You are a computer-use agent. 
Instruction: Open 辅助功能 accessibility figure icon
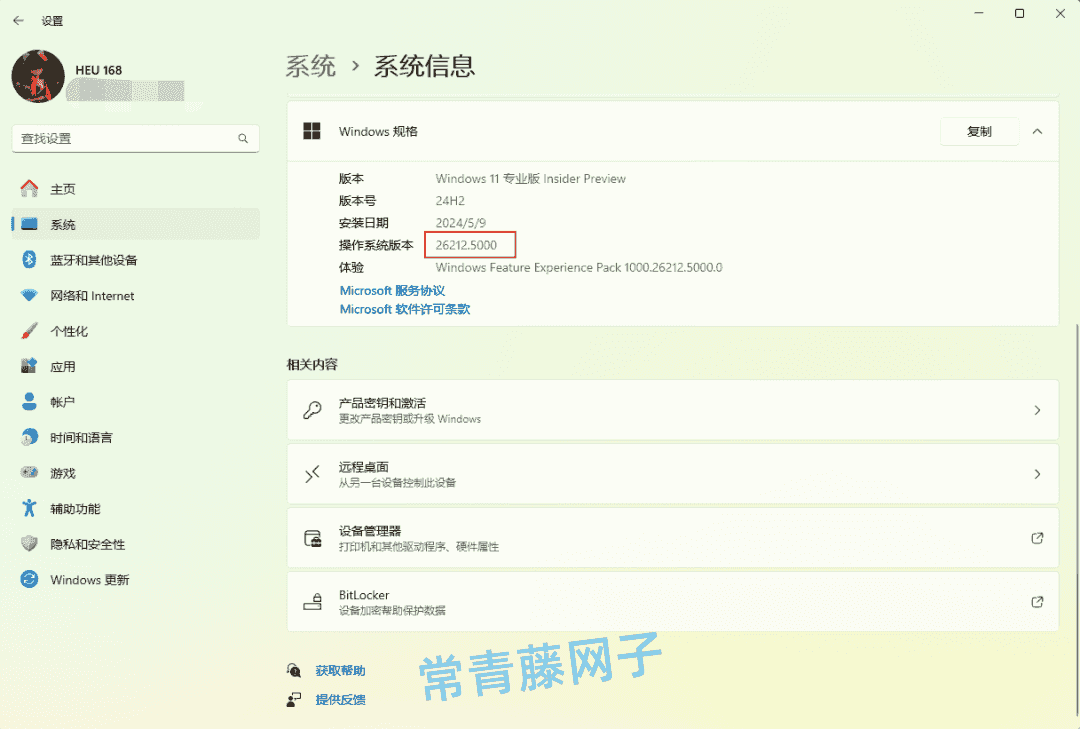(29, 509)
